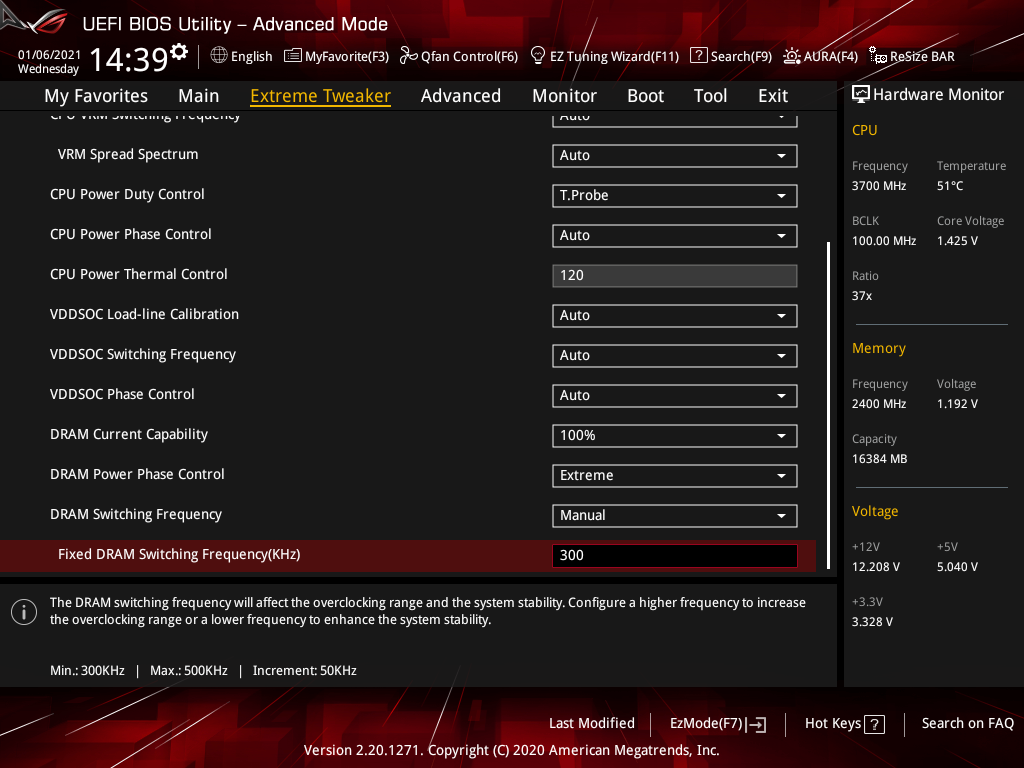
Task: Click the Hardware Monitor icon
Action: click(861, 95)
